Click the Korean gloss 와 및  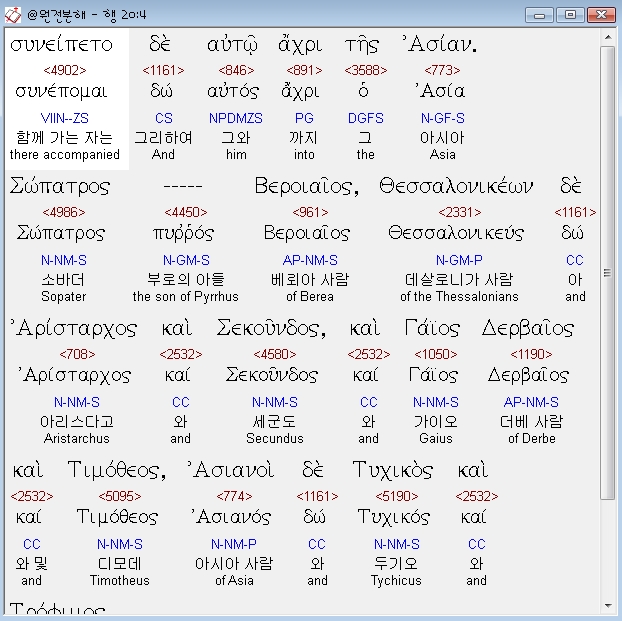pos(31,563)
